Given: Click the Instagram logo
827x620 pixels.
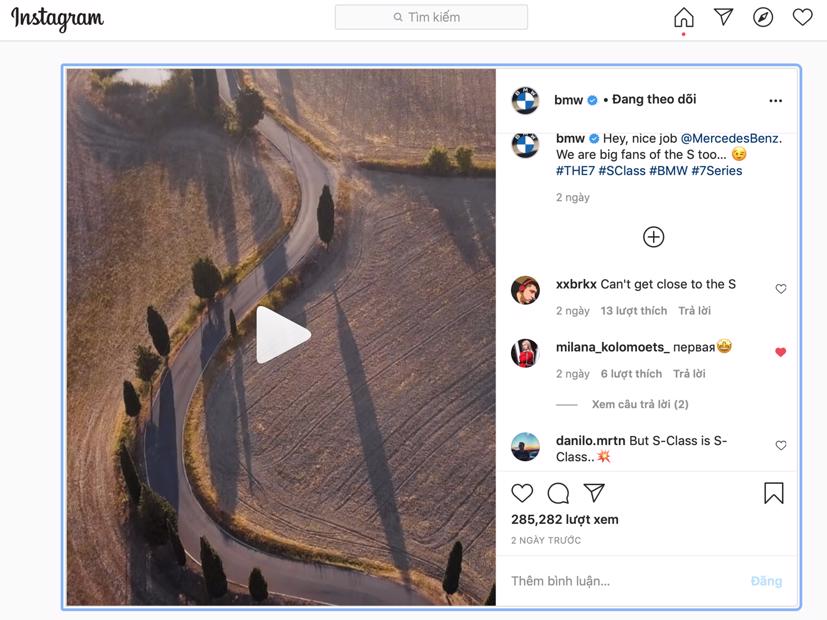Looking at the screenshot, I should click(57, 18).
